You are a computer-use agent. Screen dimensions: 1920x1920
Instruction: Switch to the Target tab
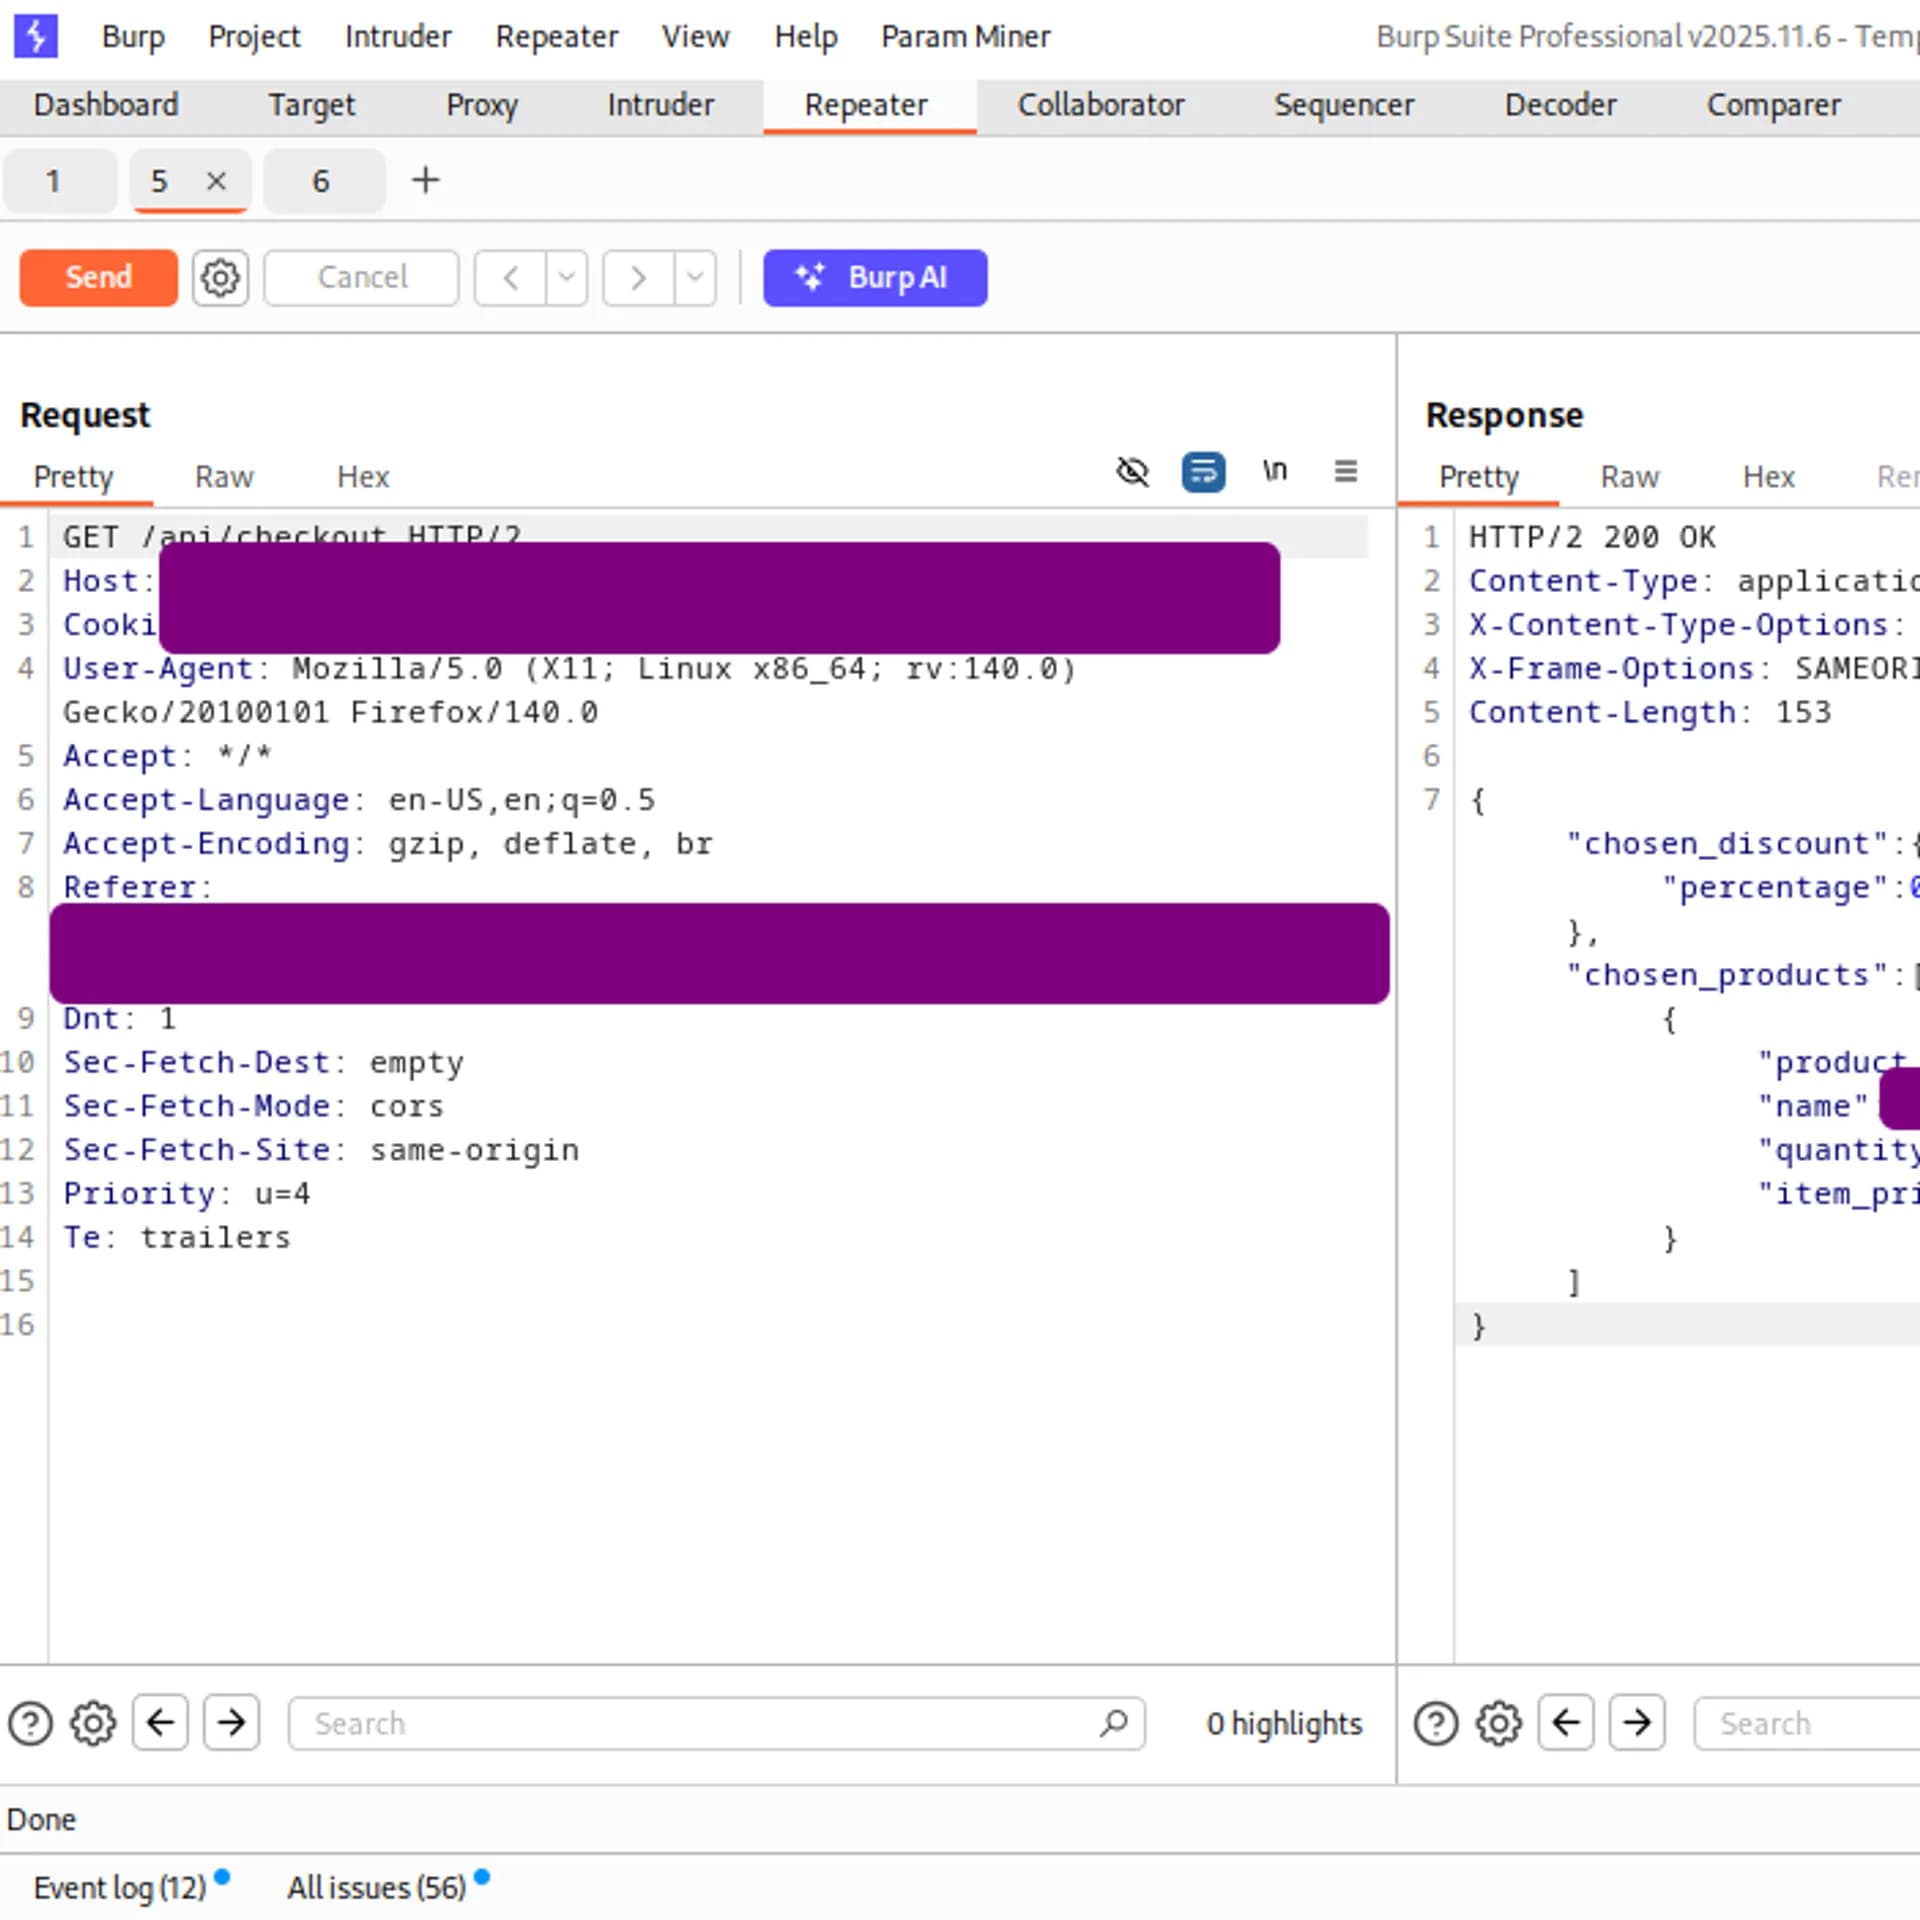click(x=311, y=105)
